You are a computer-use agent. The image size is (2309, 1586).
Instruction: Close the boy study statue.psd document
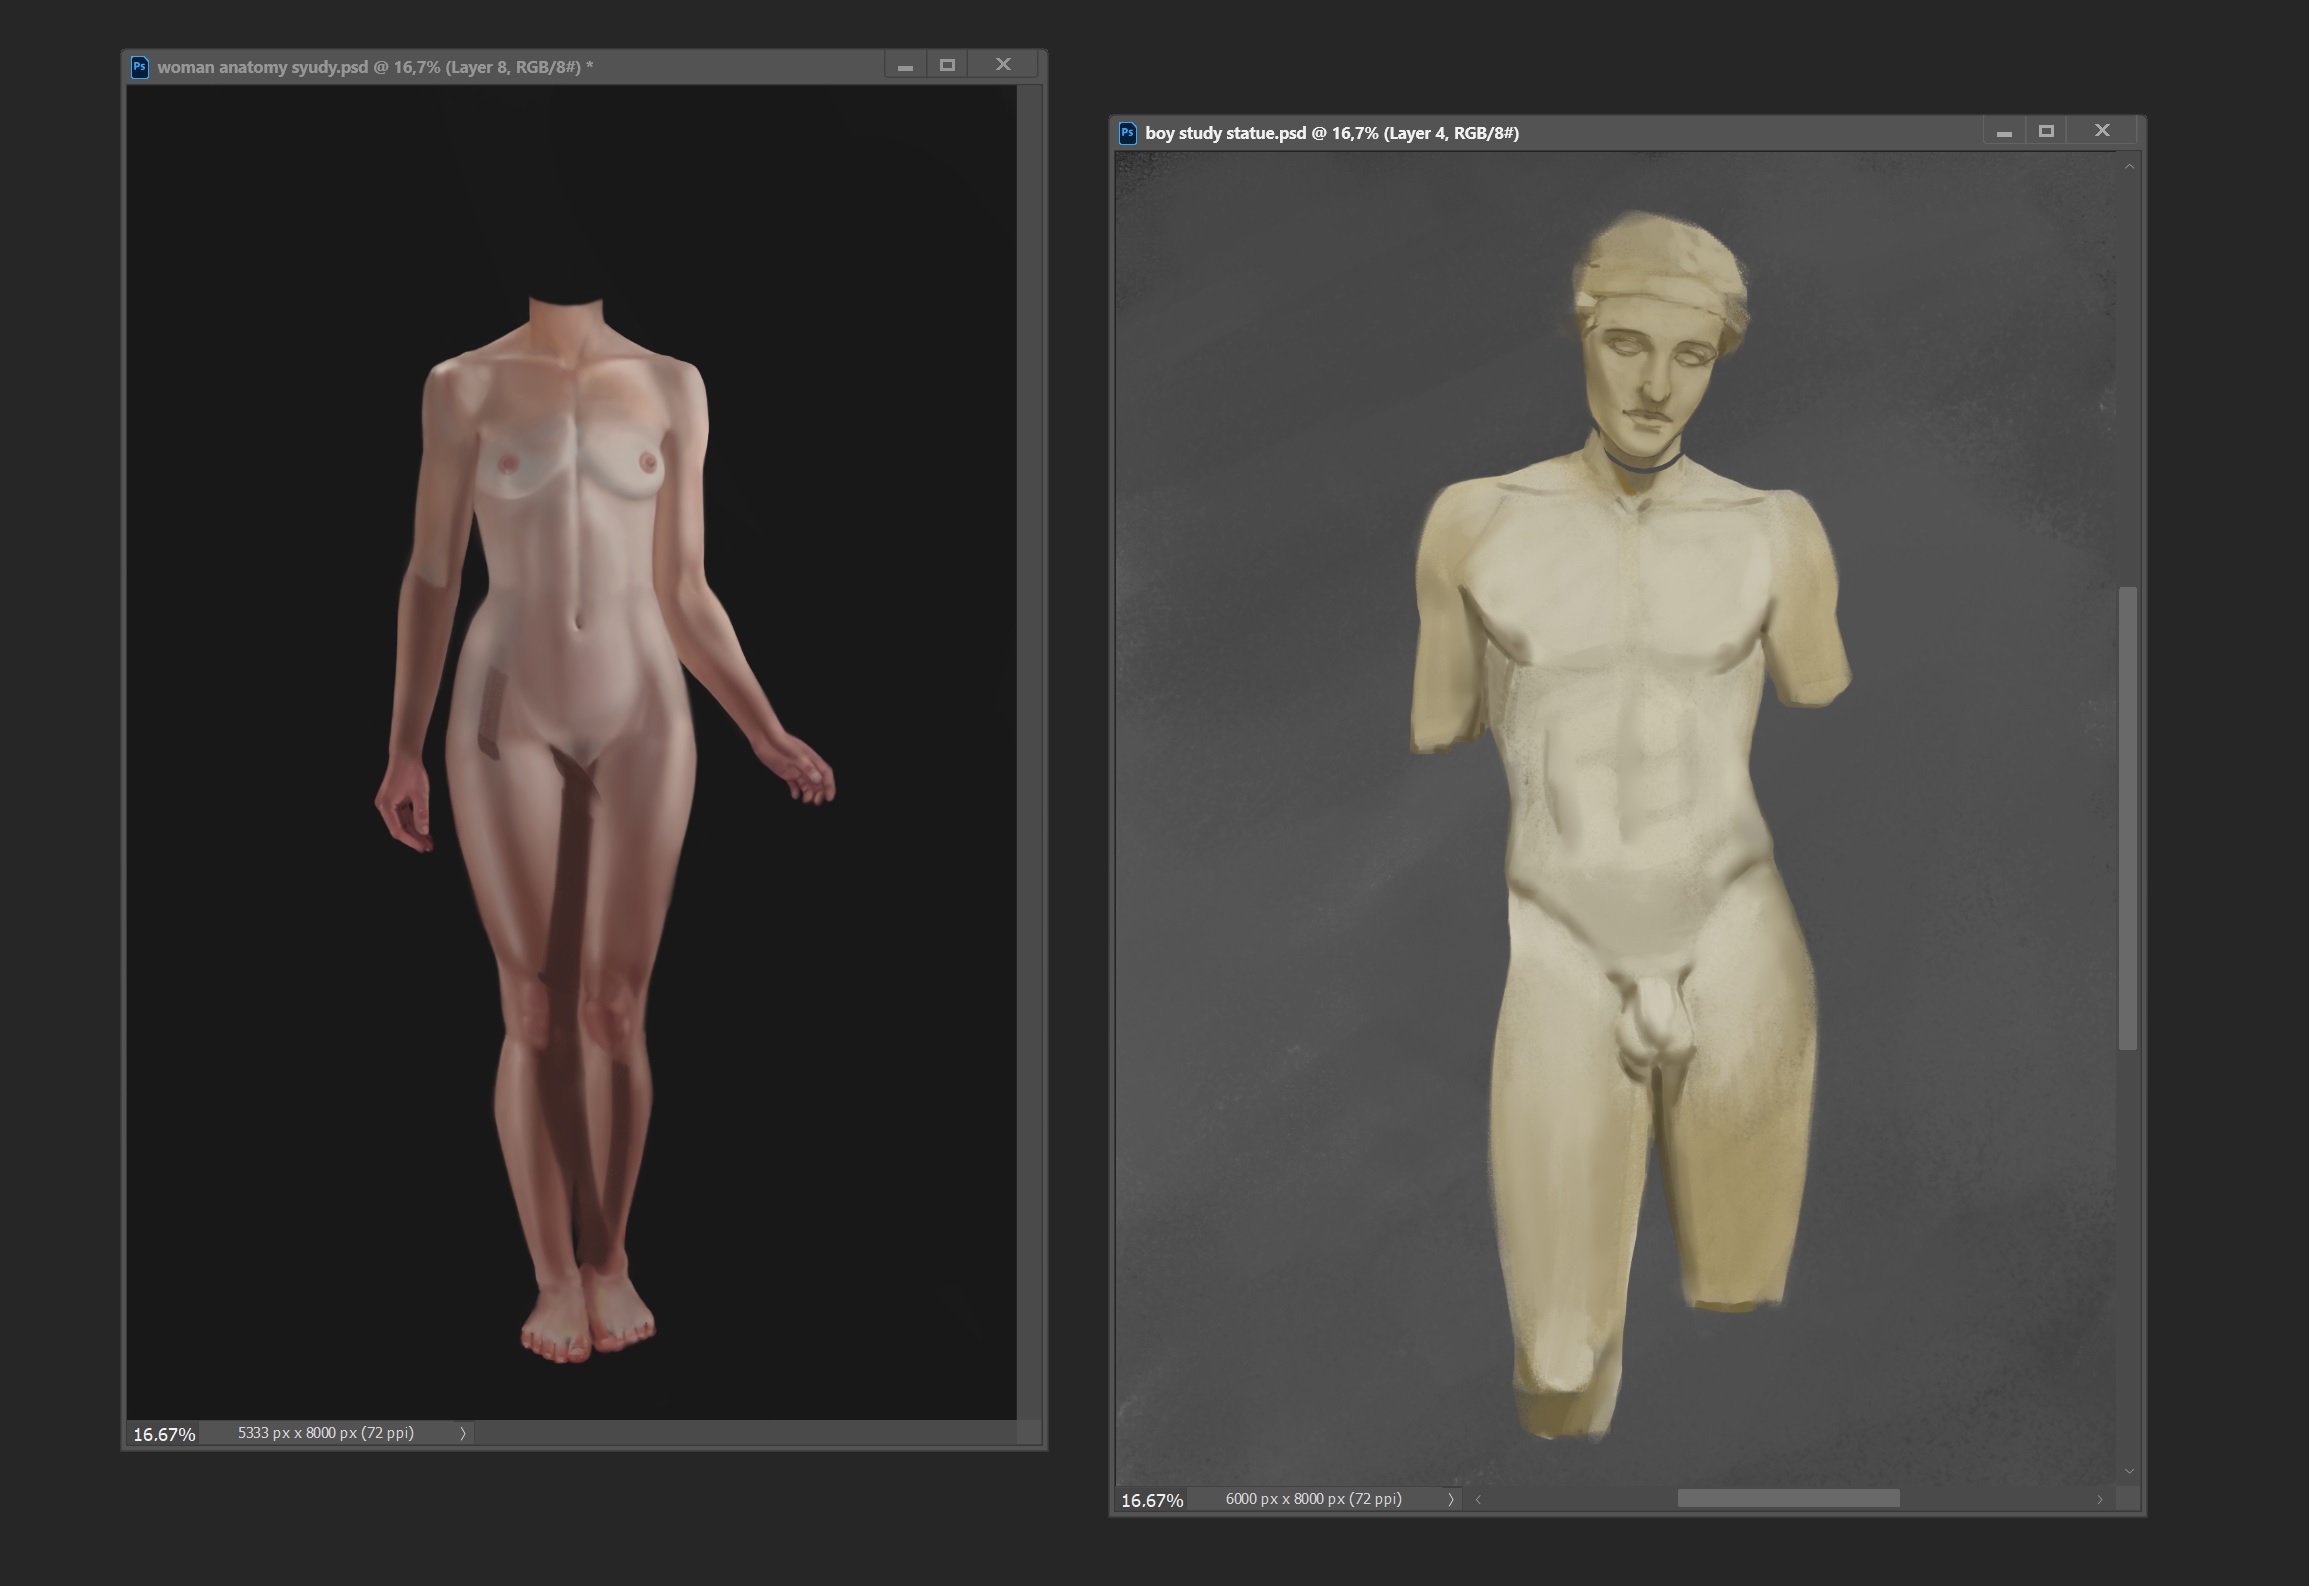point(2102,131)
